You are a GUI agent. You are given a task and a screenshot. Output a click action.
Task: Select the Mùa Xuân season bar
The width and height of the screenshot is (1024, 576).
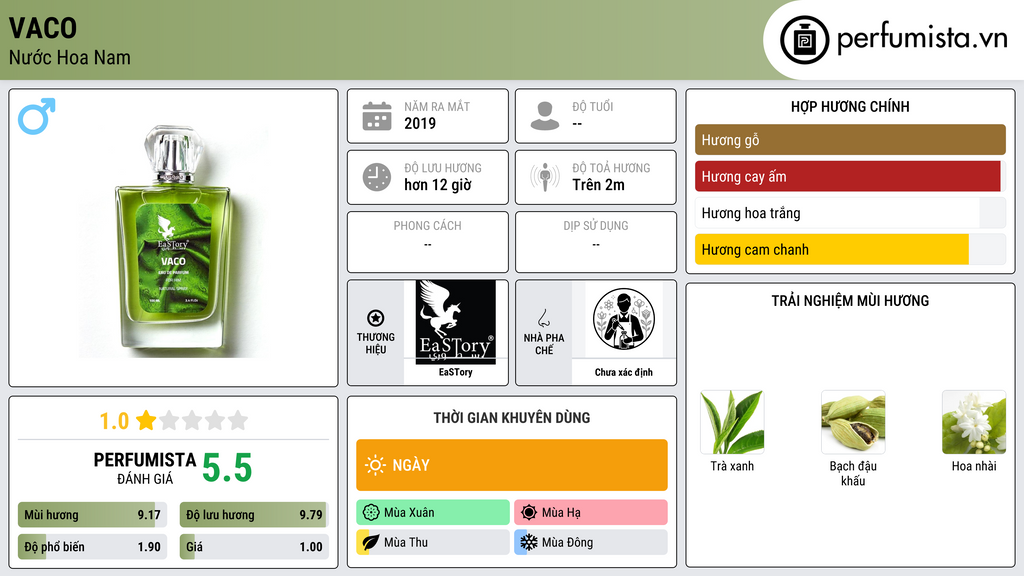pos(433,513)
